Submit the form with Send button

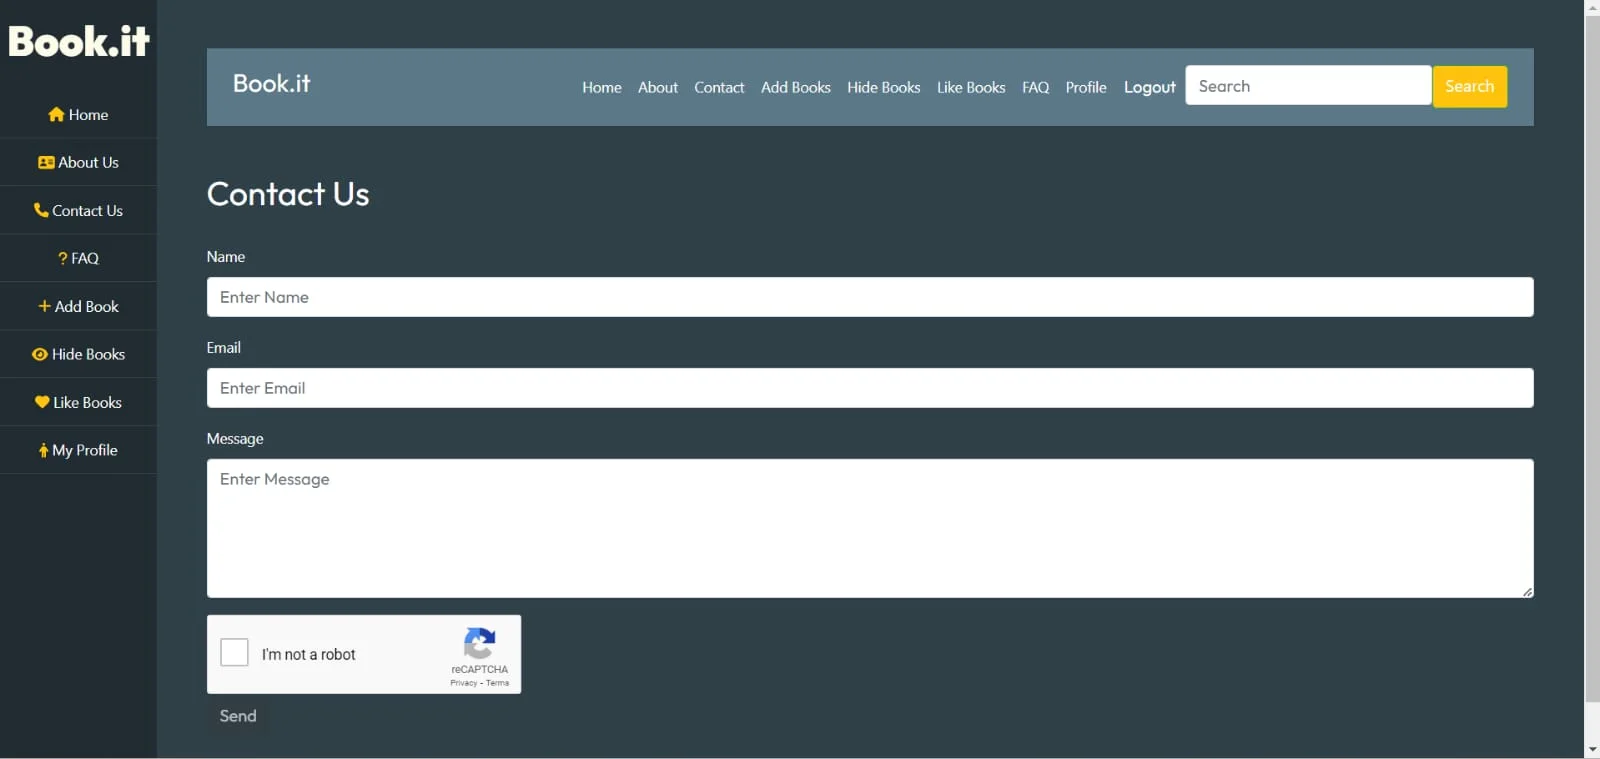pyautogui.click(x=238, y=716)
